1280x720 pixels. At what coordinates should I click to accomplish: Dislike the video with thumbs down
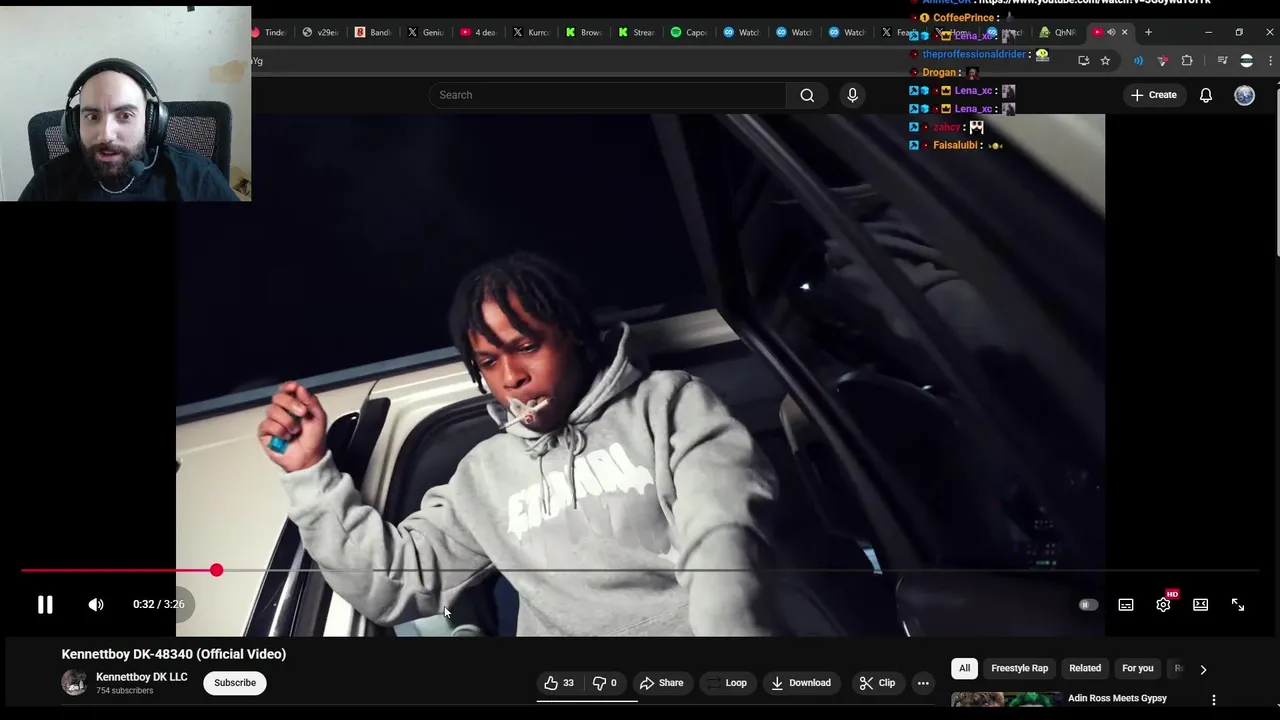tap(604, 683)
